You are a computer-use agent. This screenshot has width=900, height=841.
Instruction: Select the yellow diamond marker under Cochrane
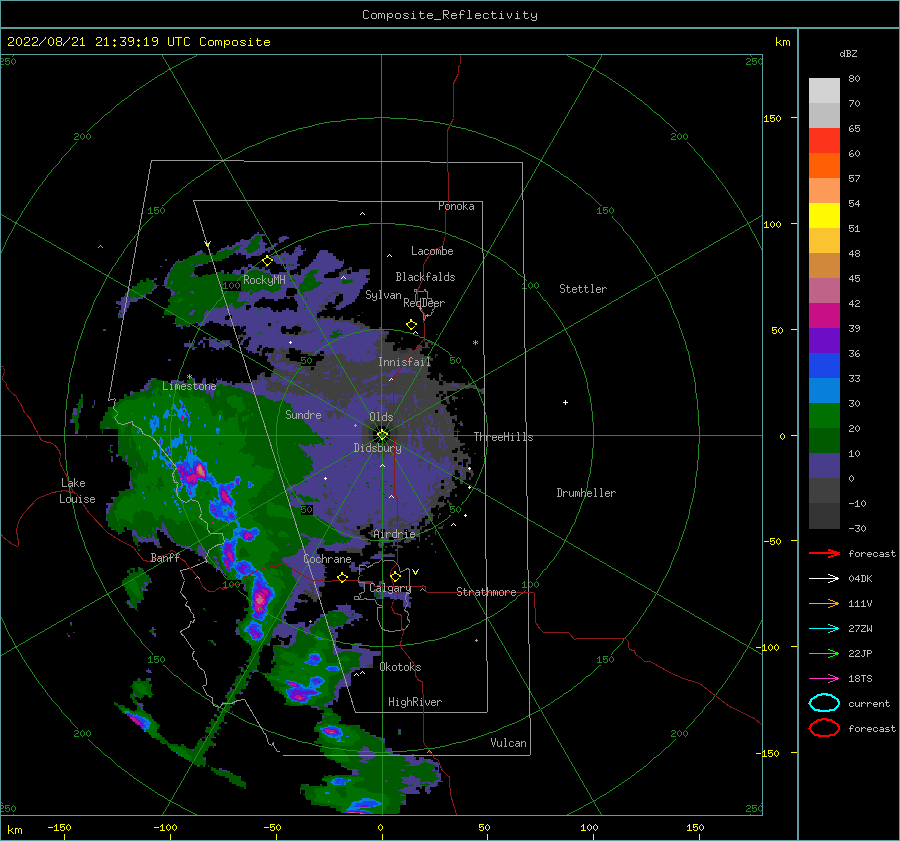coord(343,577)
